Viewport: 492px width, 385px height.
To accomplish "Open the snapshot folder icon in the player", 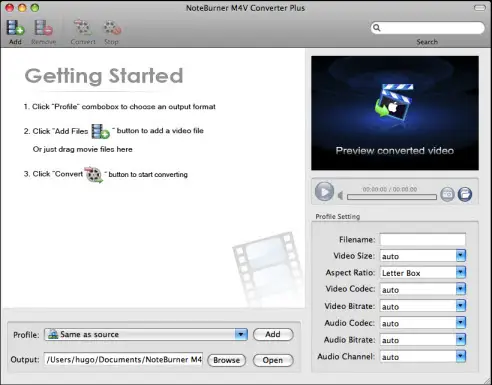I will (x=465, y=194).
